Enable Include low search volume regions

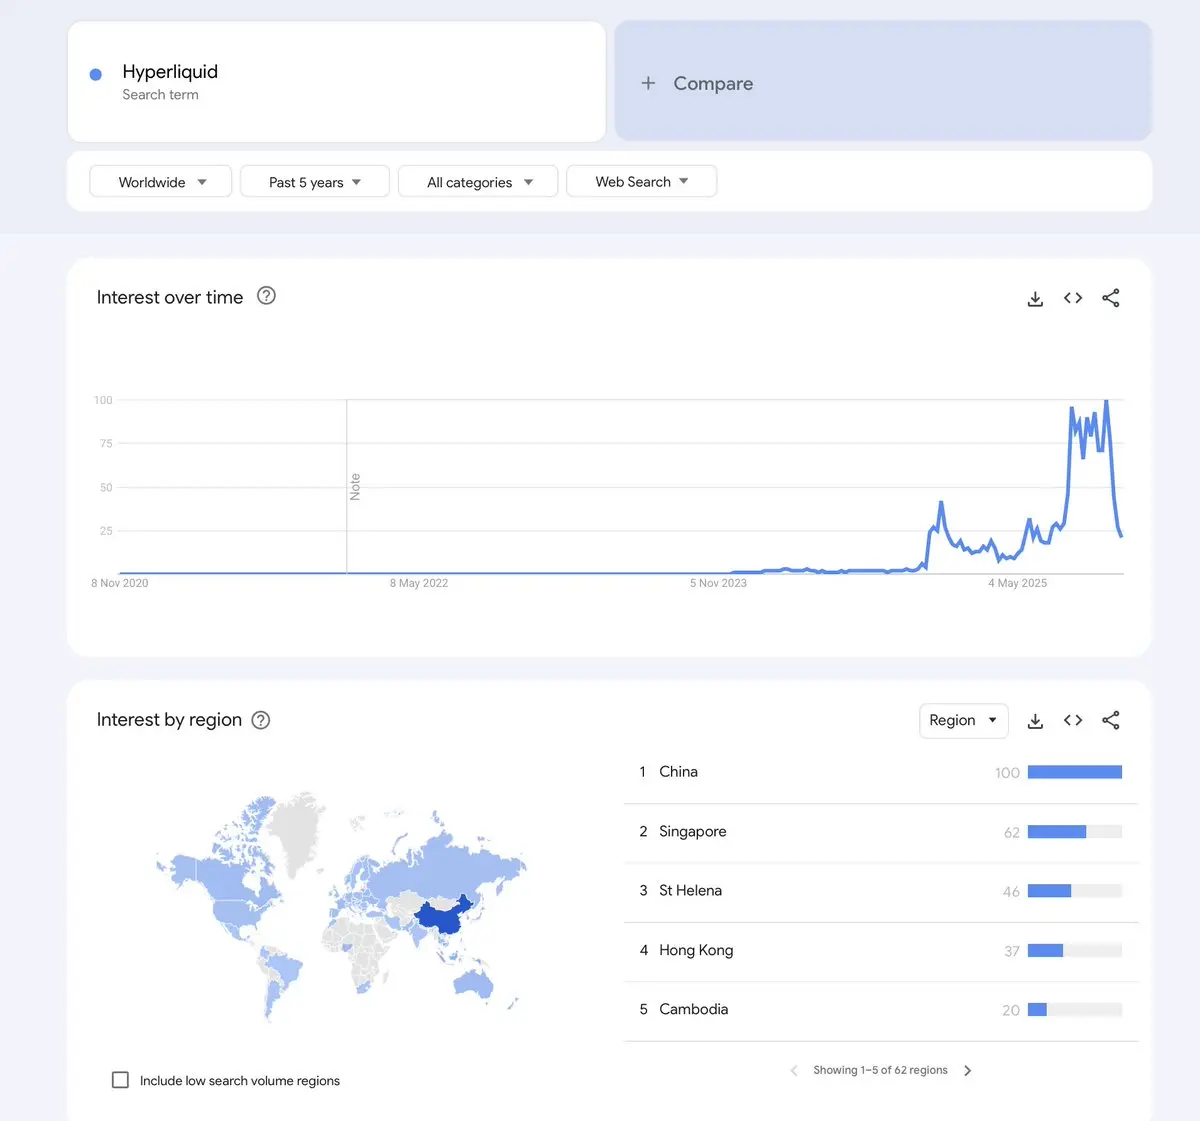[121, 1080]
